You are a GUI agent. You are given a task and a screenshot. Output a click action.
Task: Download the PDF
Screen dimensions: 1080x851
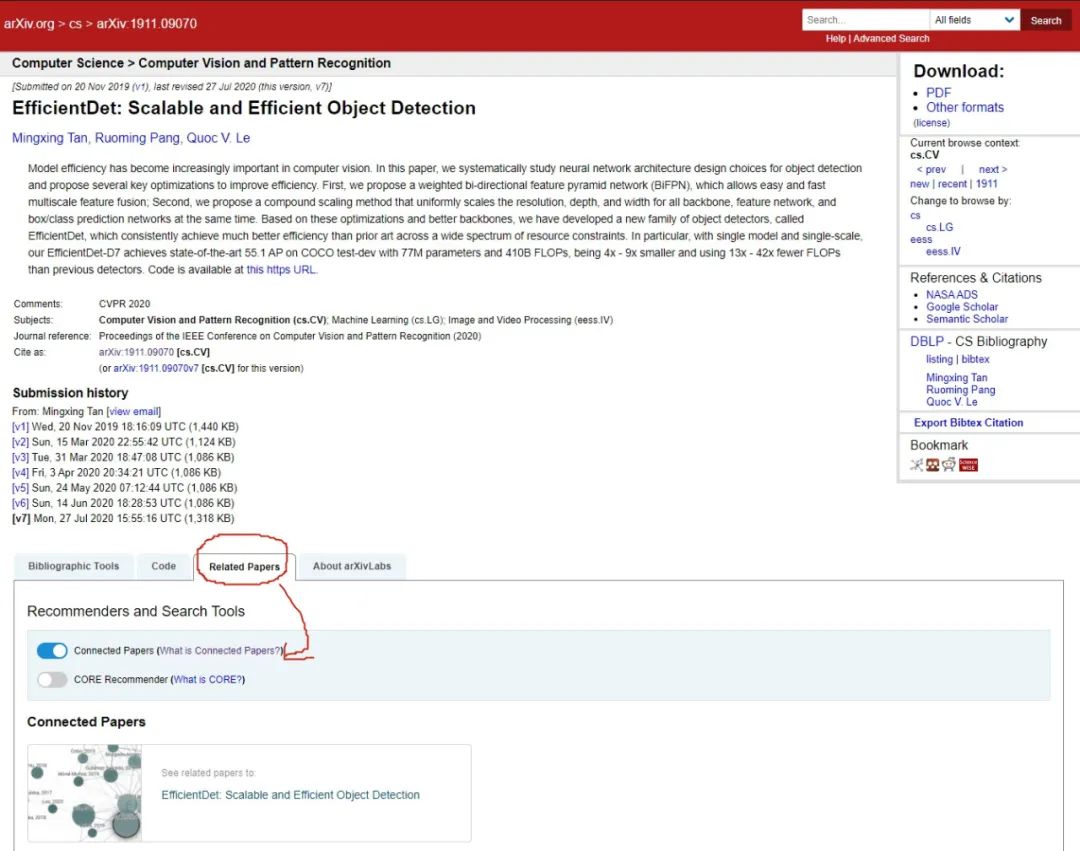click(938, 92)
